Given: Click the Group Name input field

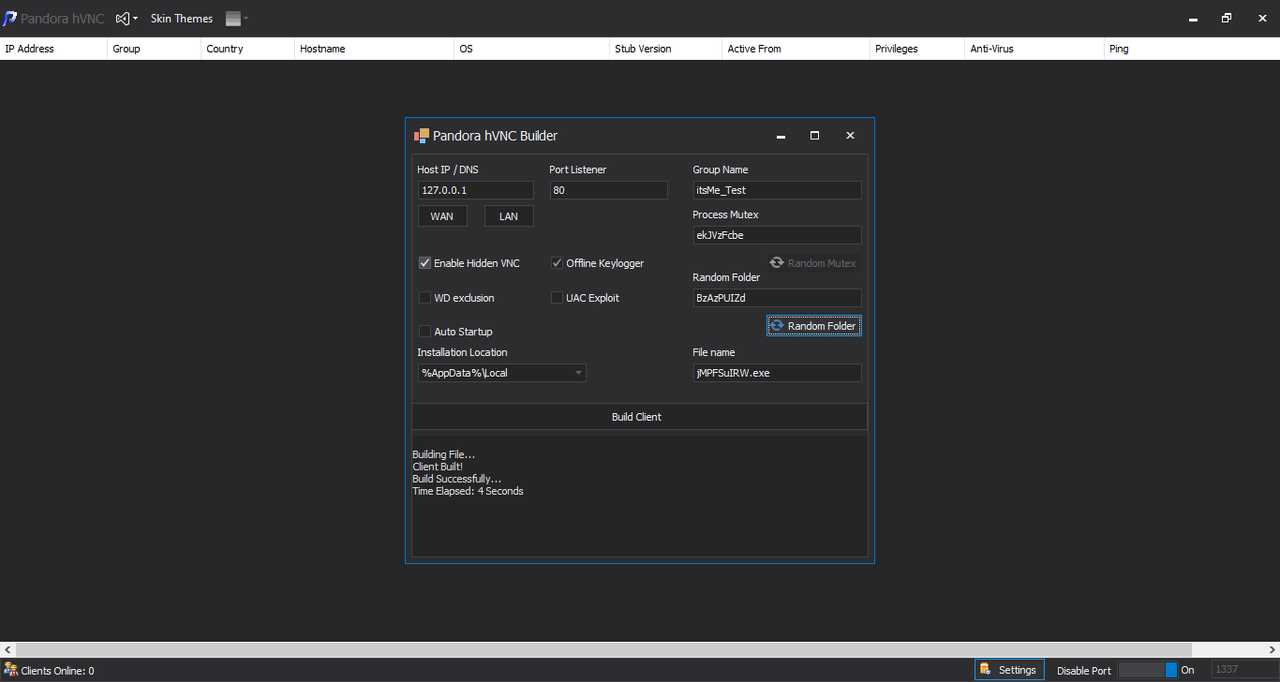Looking at the screenshot, I should [777, 190].
